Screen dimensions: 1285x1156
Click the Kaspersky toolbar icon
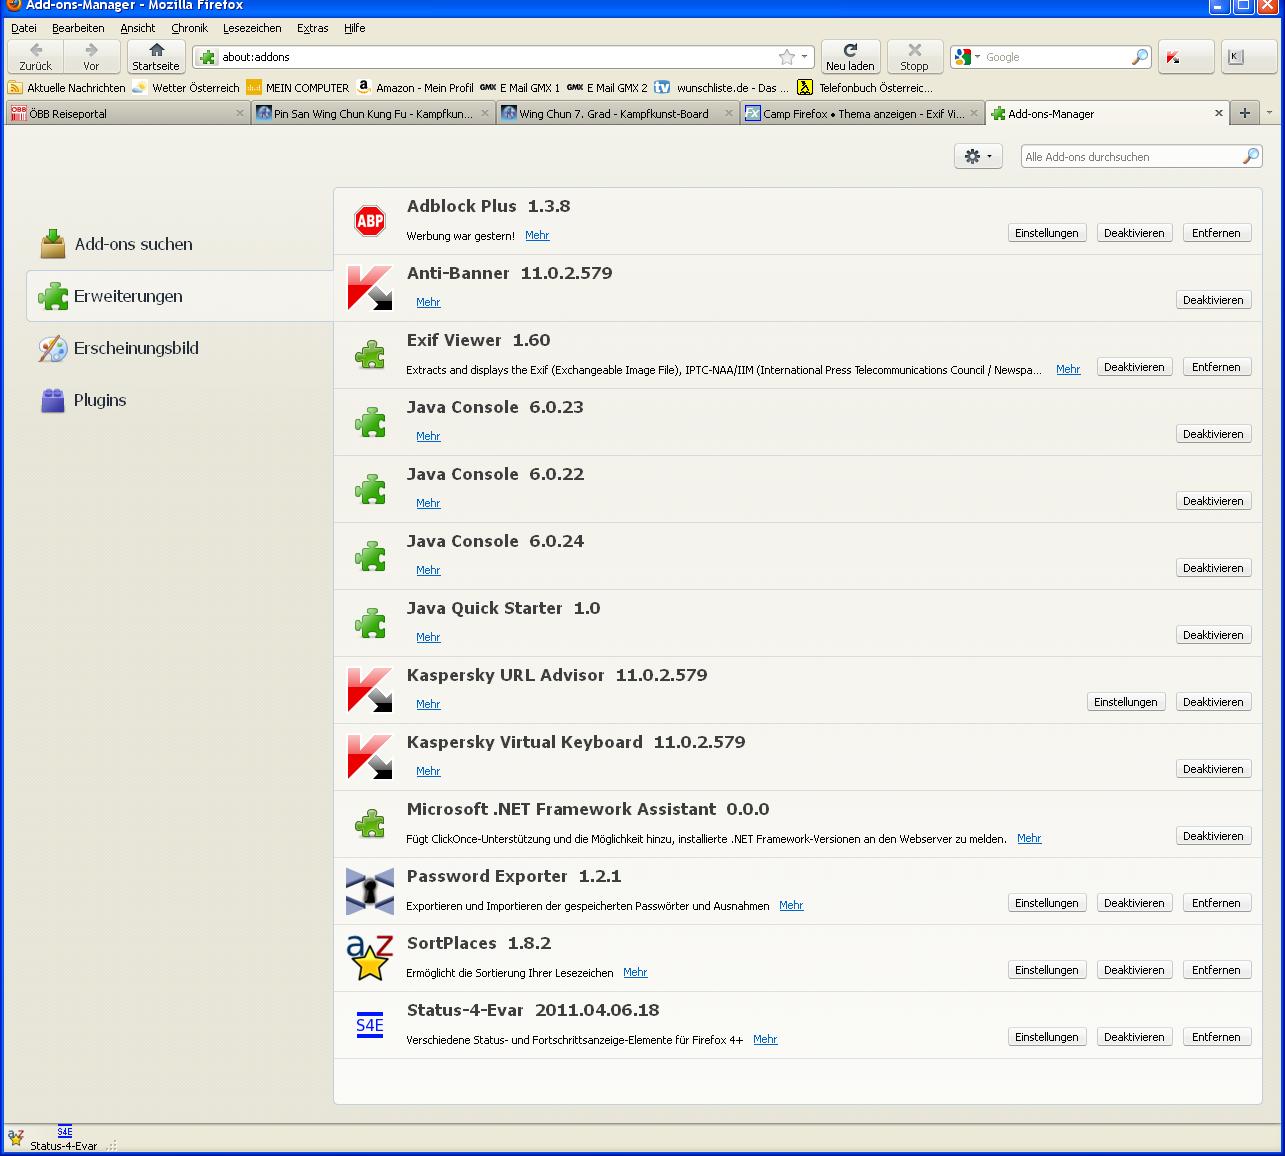tap(1173, 57)
